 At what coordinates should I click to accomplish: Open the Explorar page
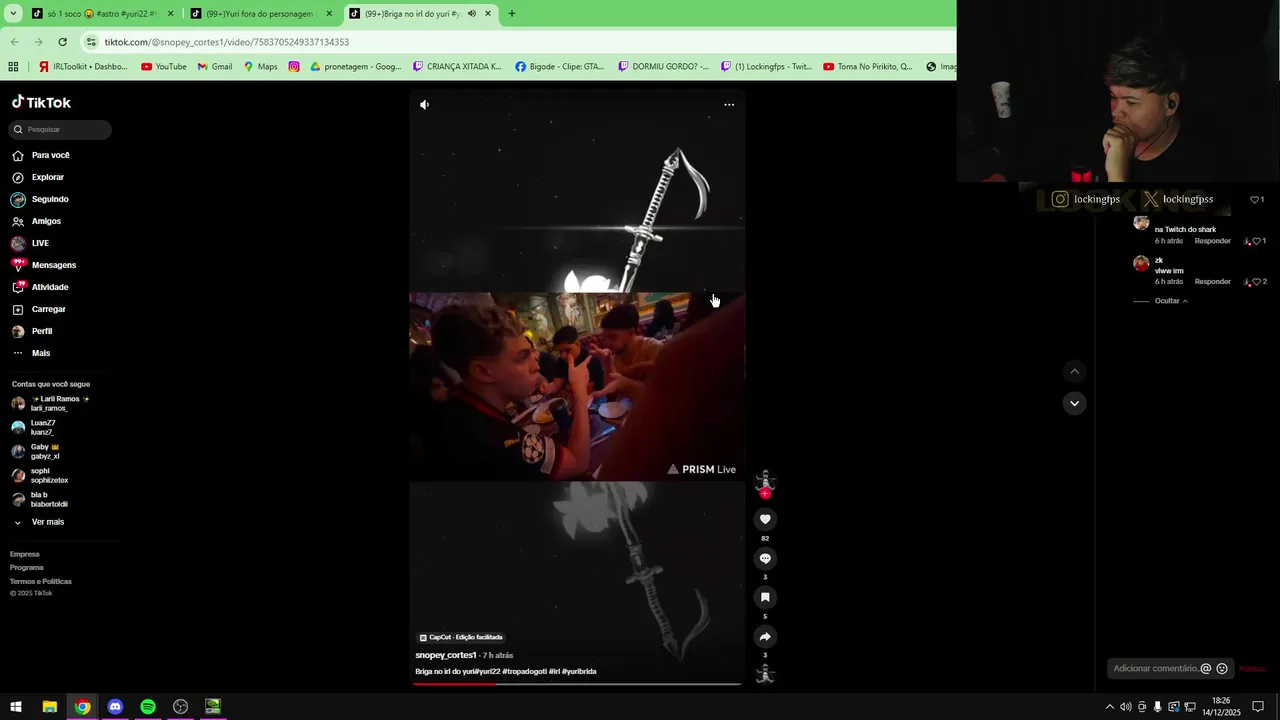click(38, 177)
